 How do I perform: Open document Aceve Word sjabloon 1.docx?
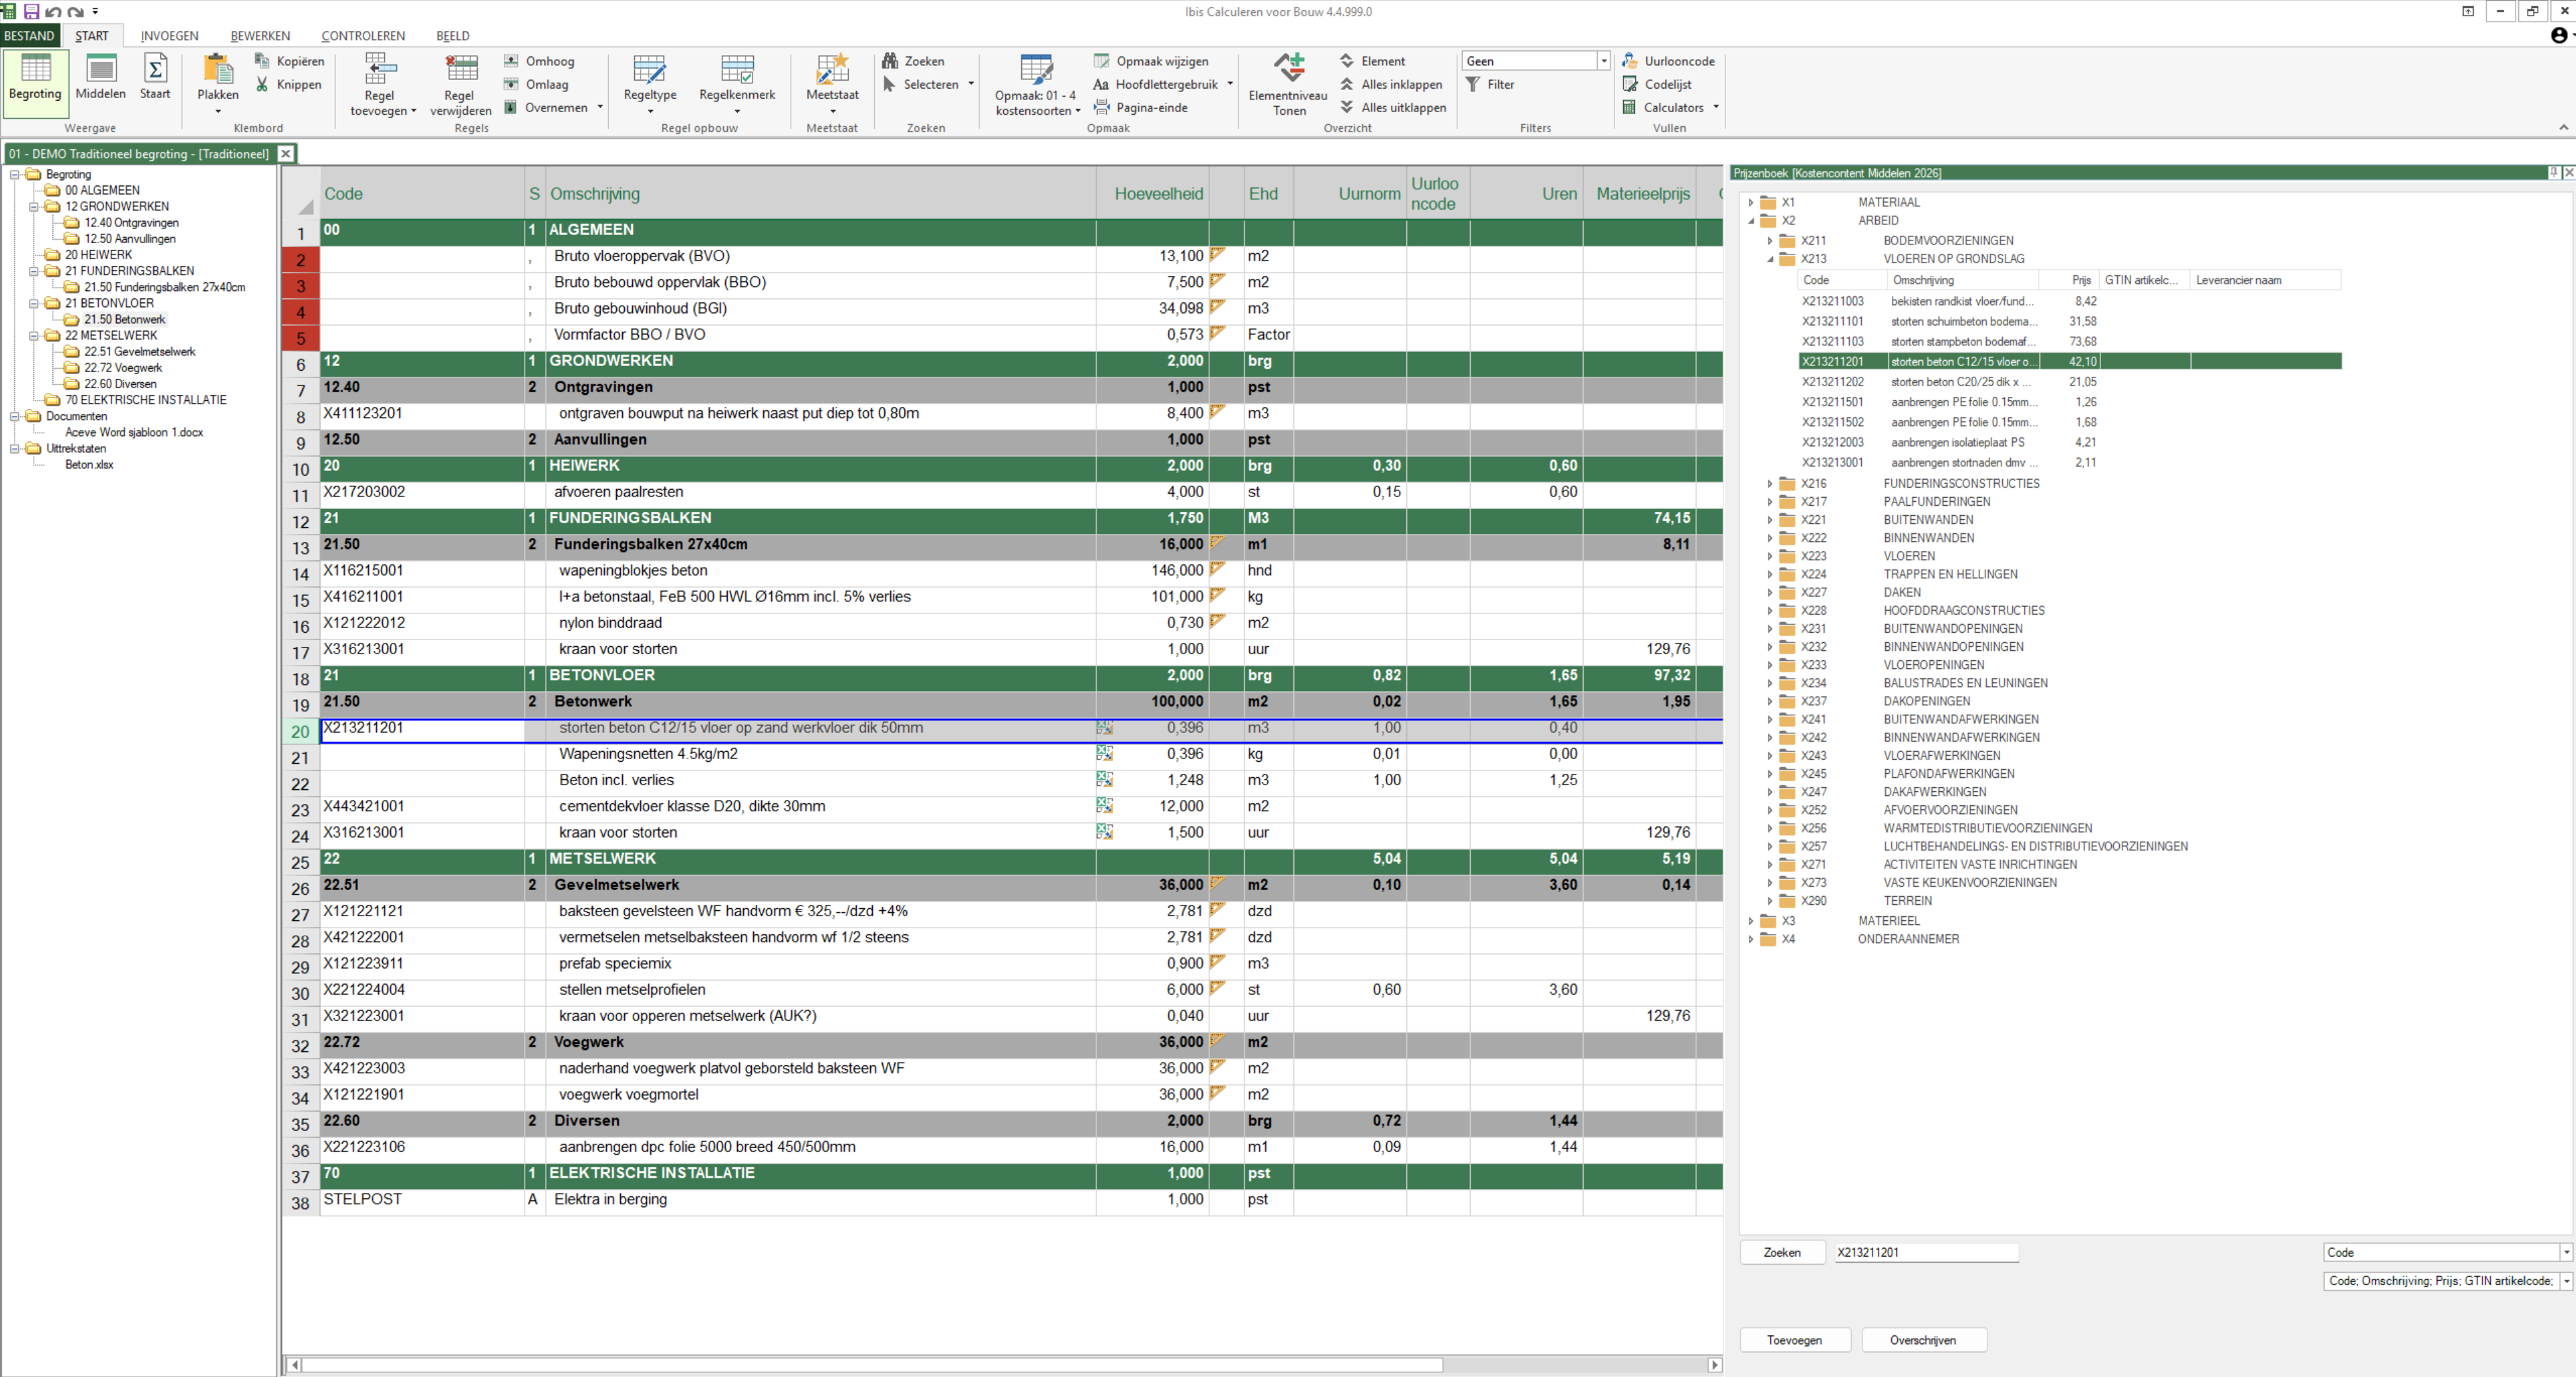[x=134, y=432]
